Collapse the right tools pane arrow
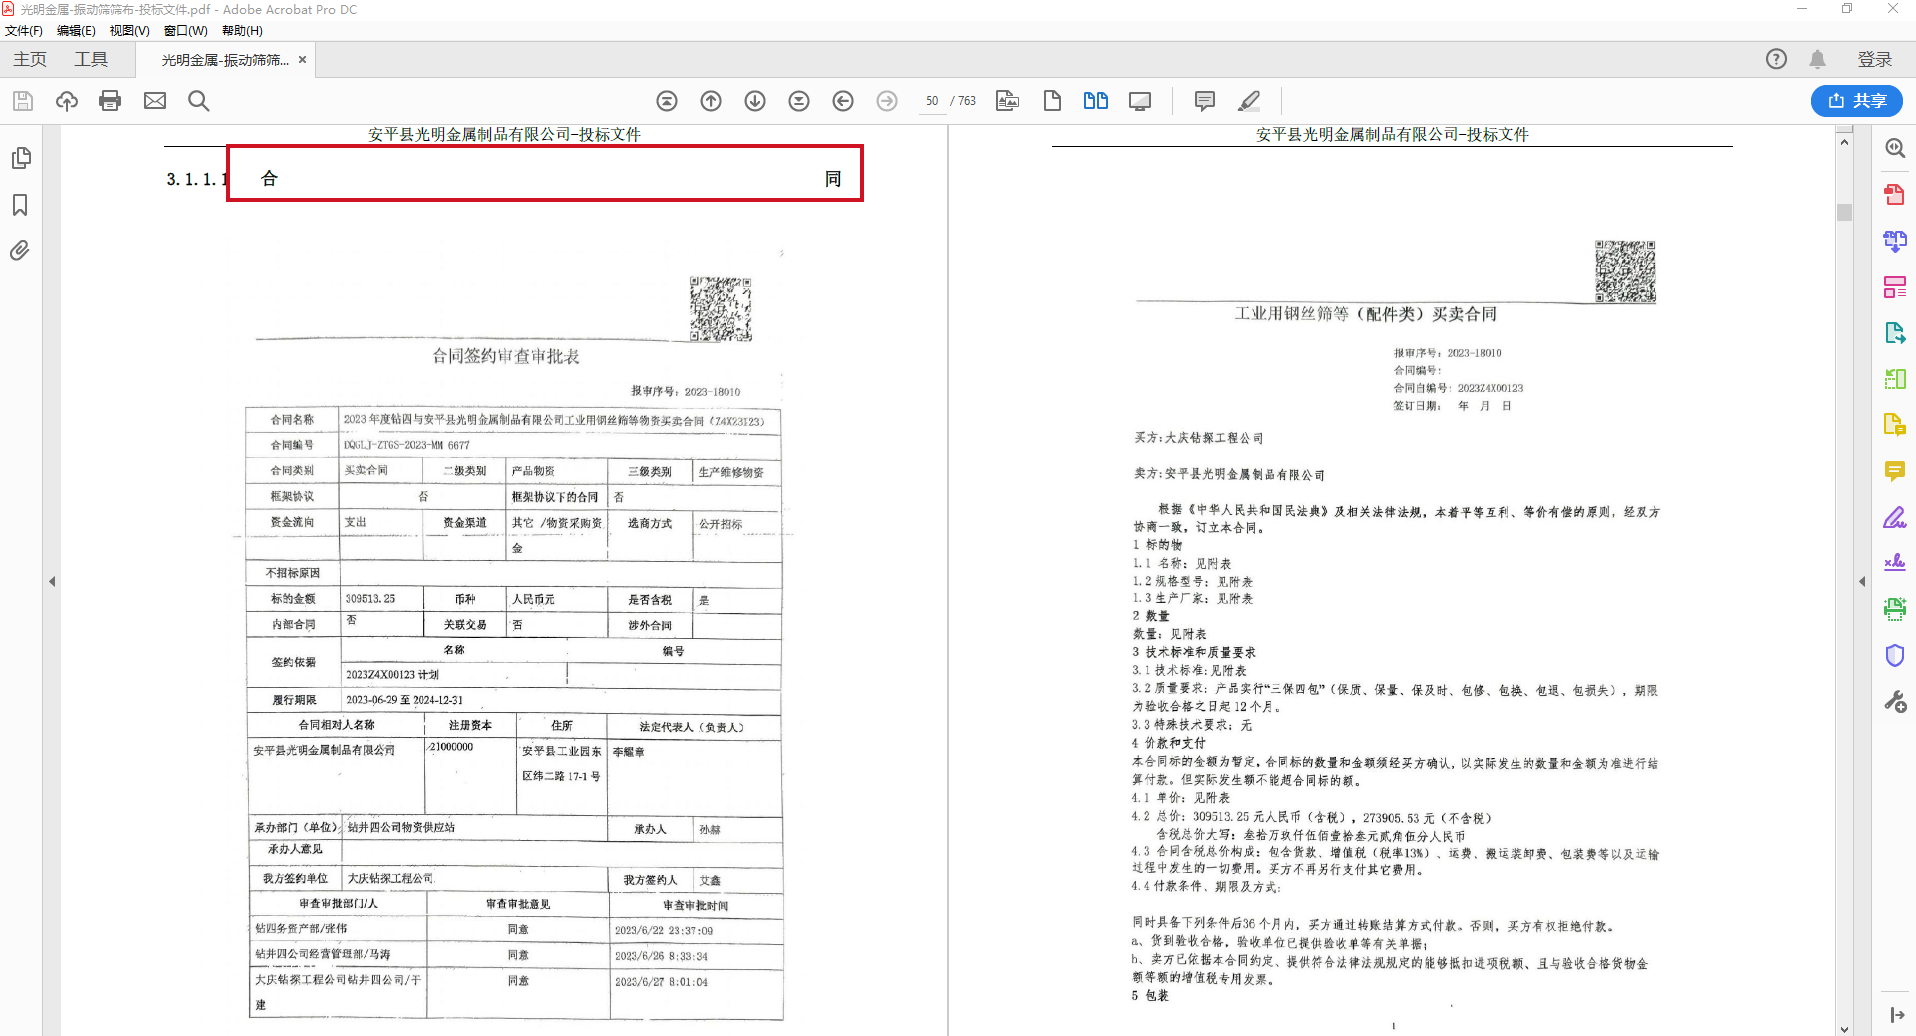Screen dimensions: 1916x1036 pyautogui.click(x=1862, y=581)
